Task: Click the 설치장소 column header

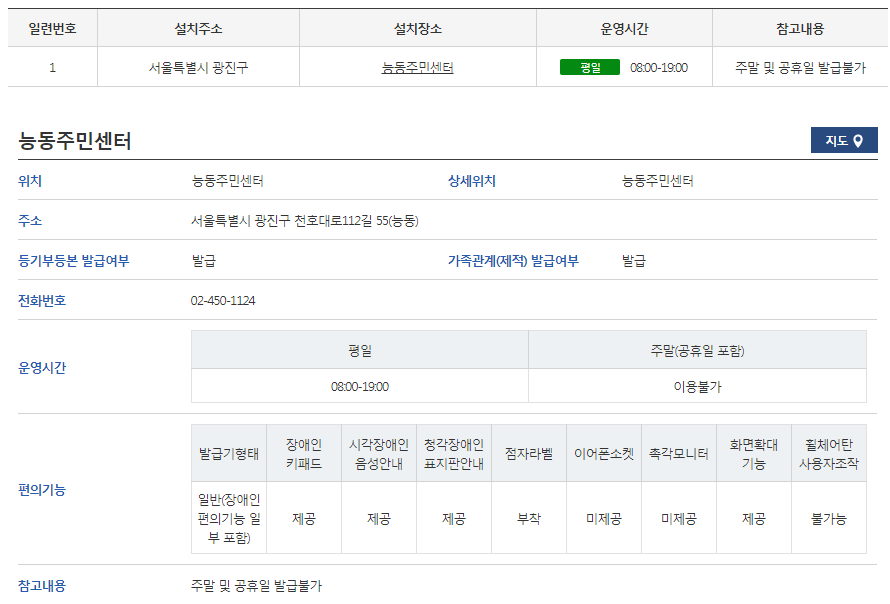Action: tap(418, 28)
